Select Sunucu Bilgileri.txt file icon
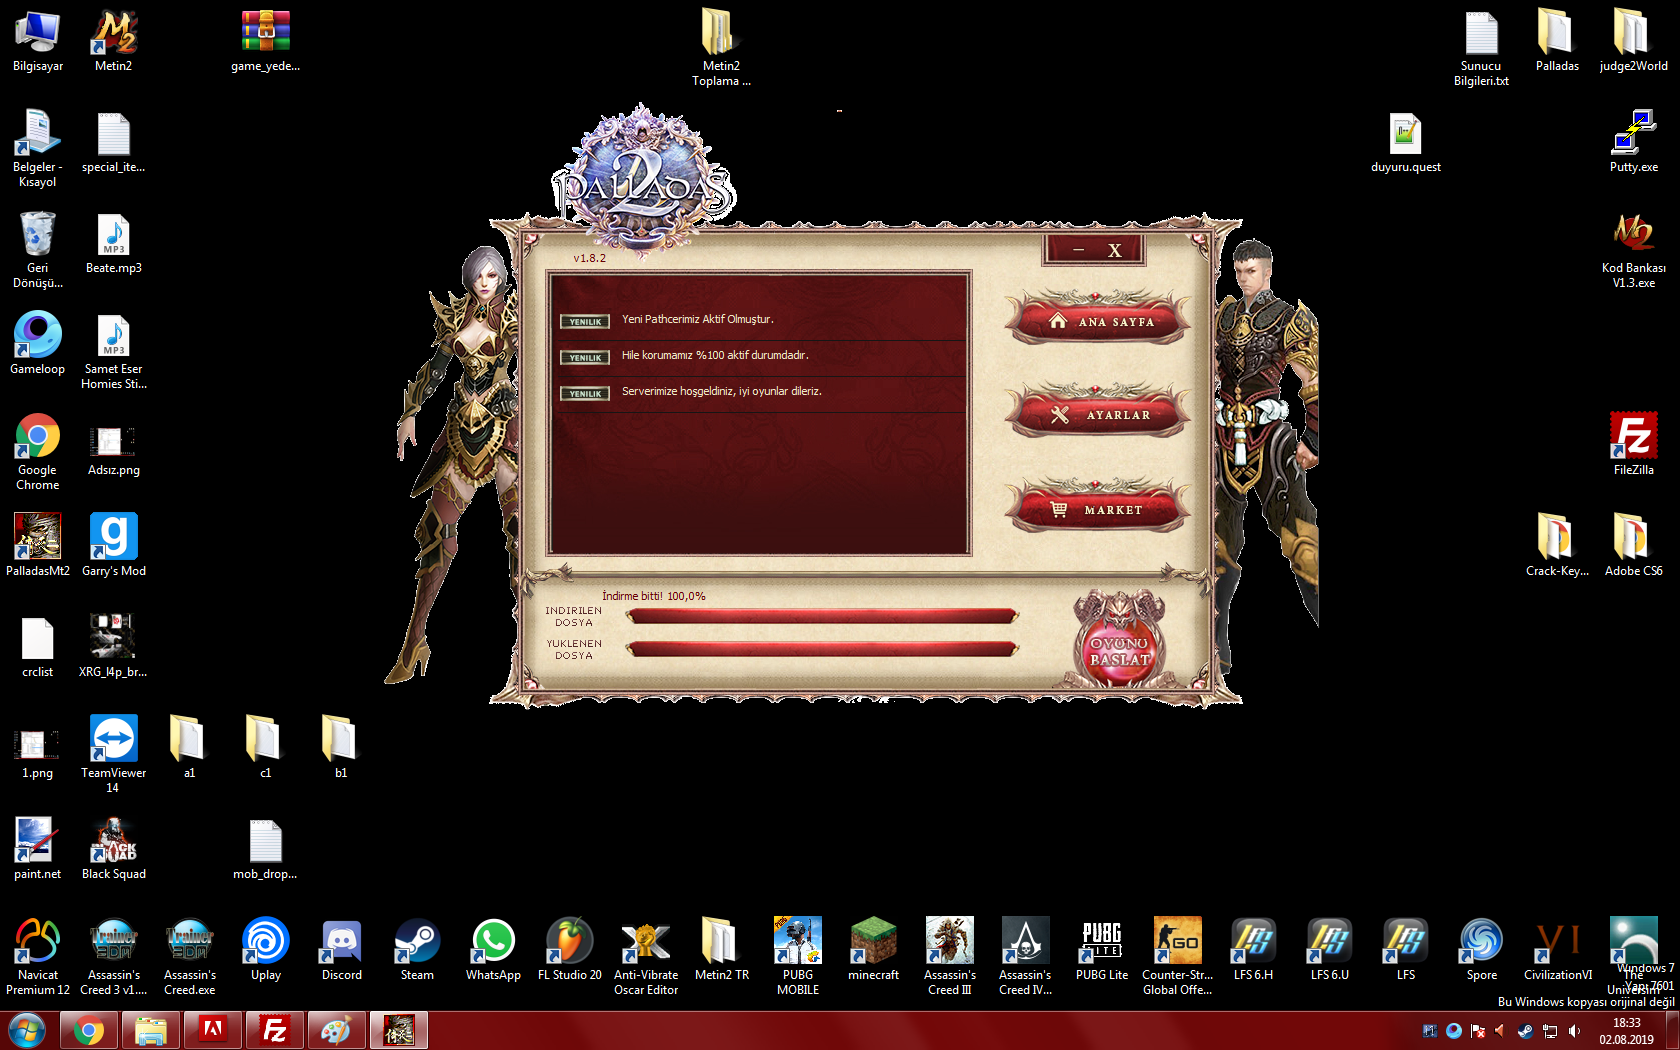 pyautogui.click(x=1481, y=48)
